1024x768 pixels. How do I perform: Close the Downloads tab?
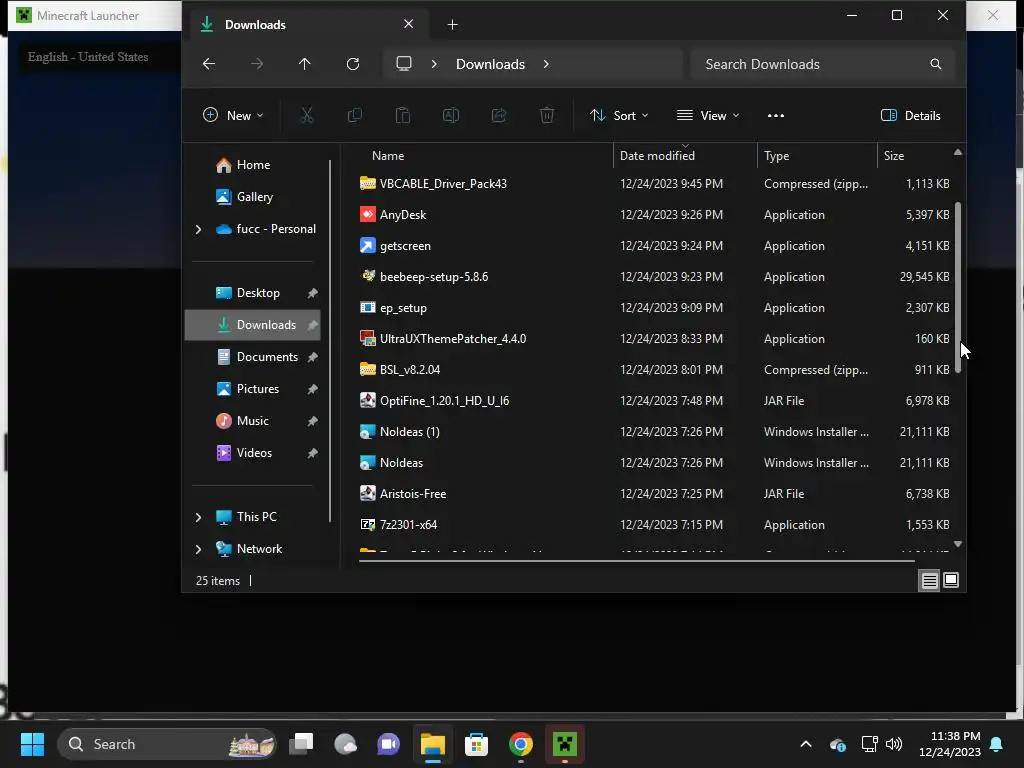coord(409,24)
